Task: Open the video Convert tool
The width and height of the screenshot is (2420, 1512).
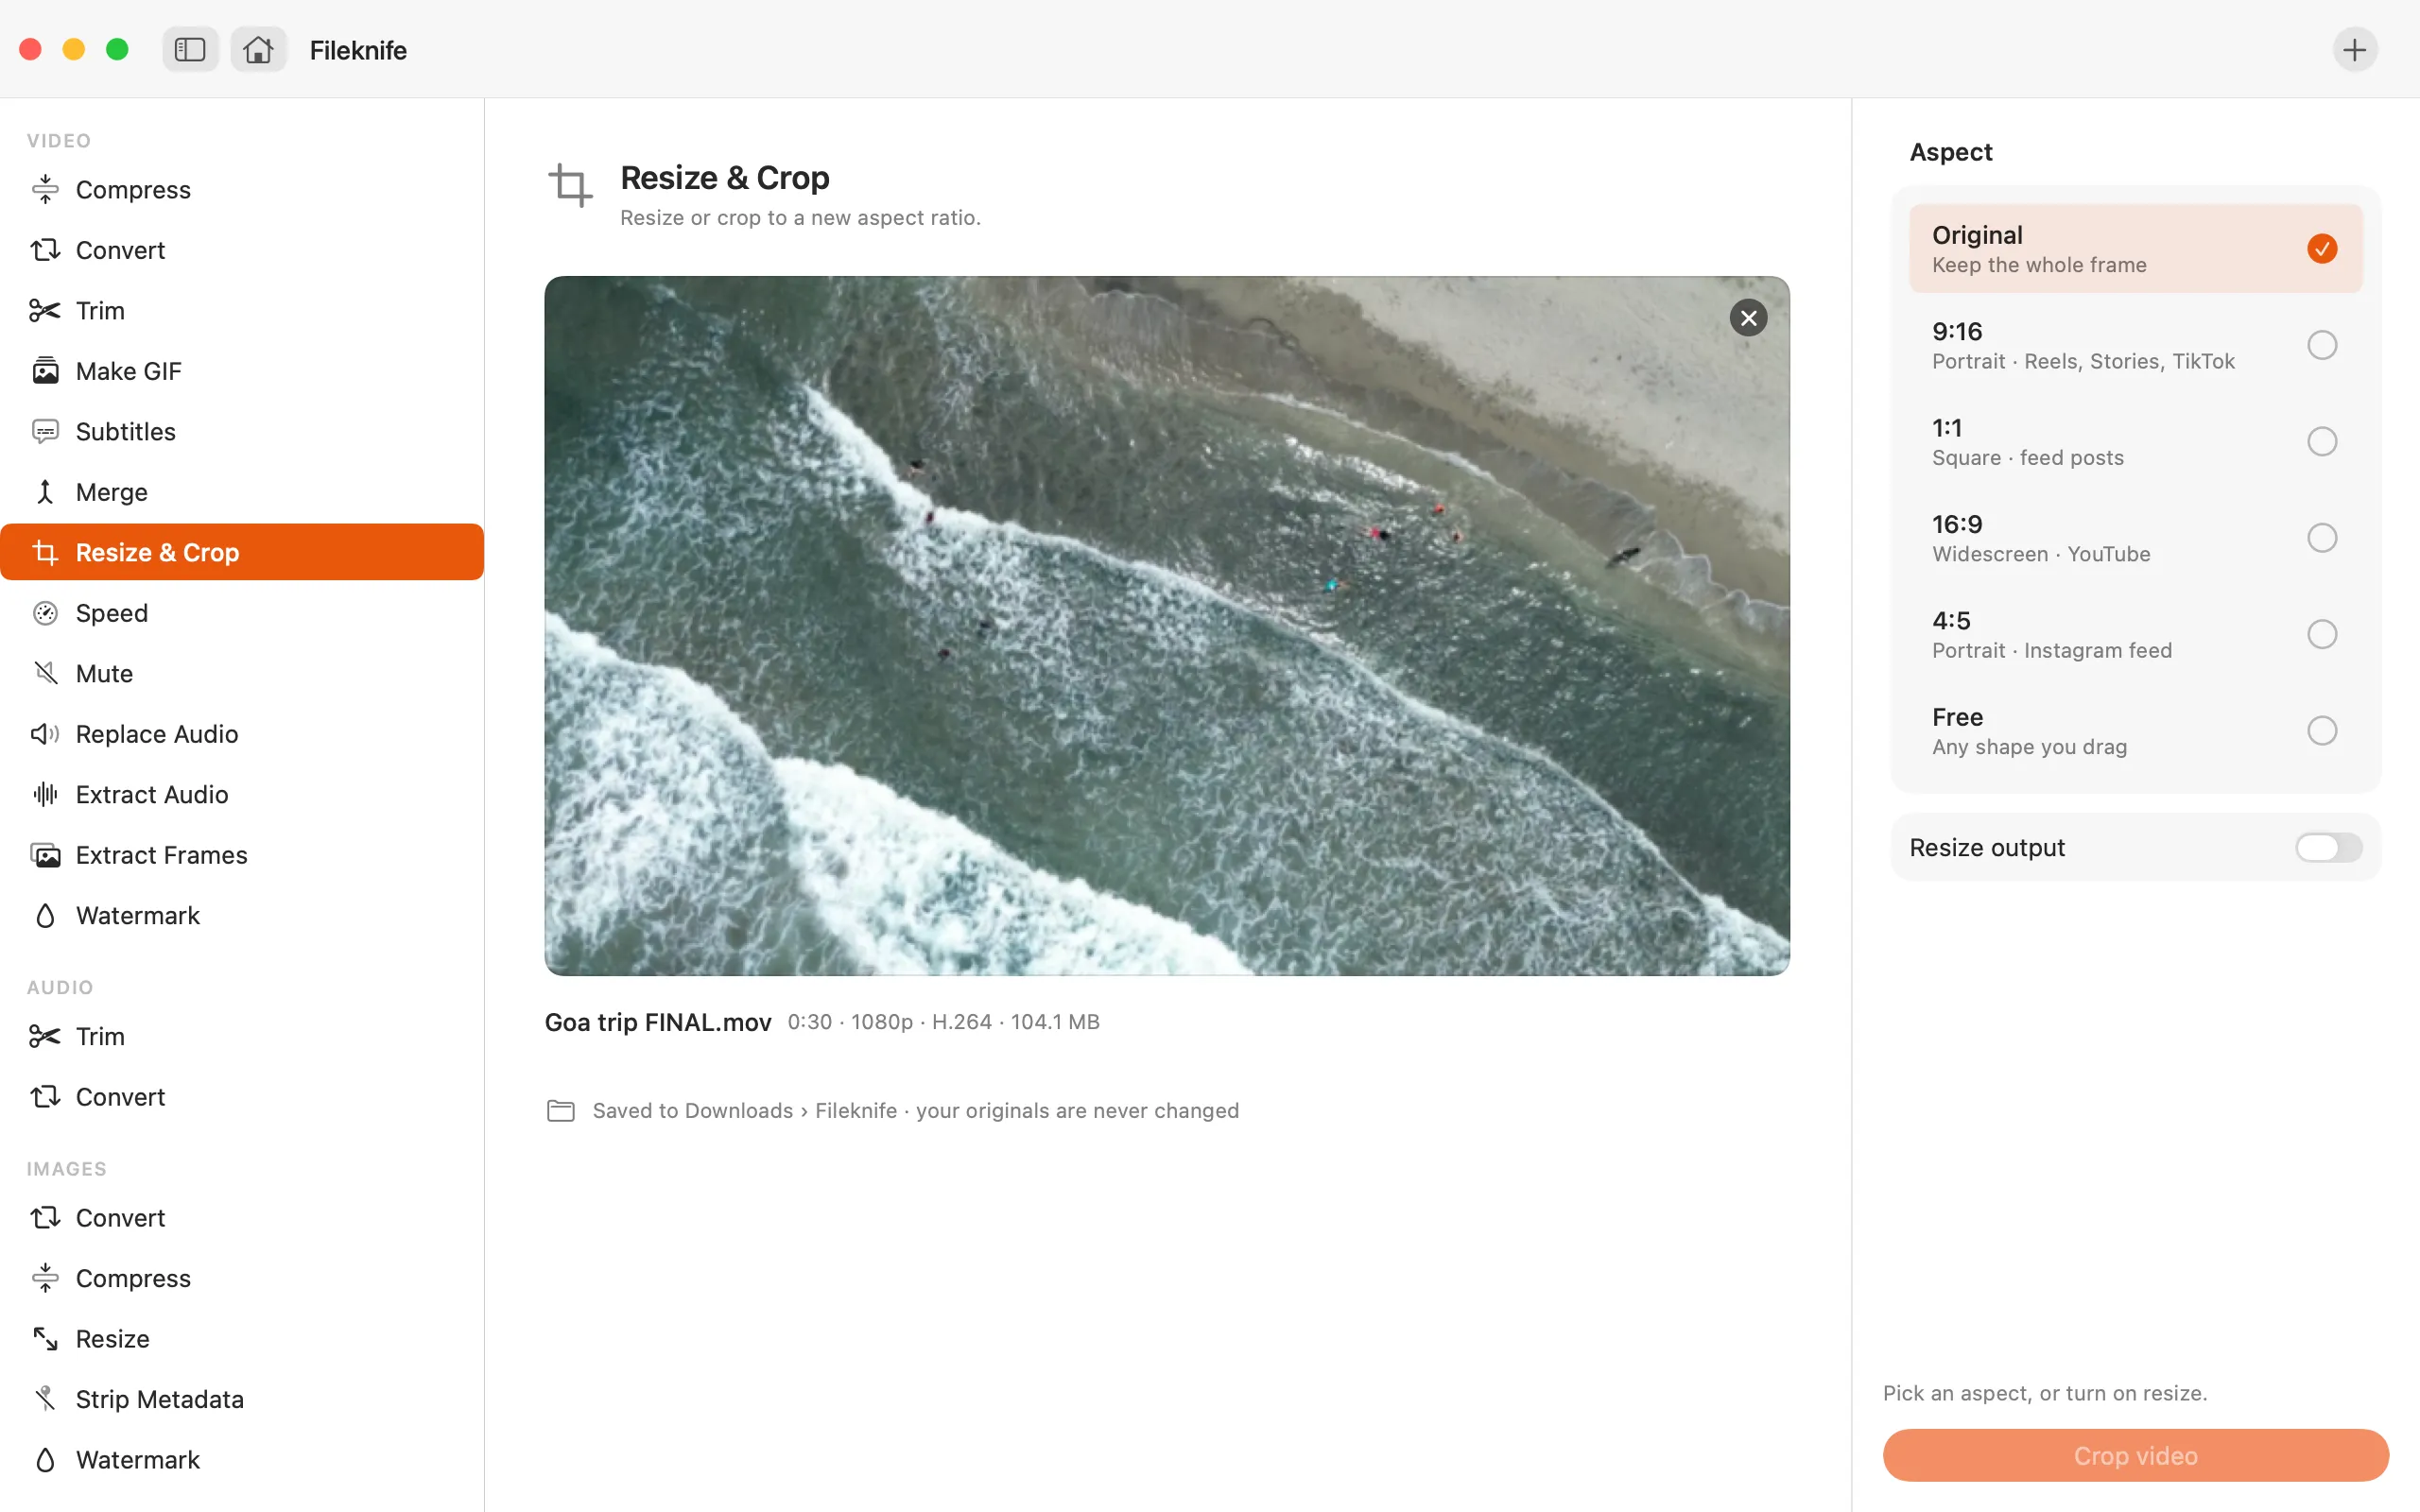Action: (242, 250)
